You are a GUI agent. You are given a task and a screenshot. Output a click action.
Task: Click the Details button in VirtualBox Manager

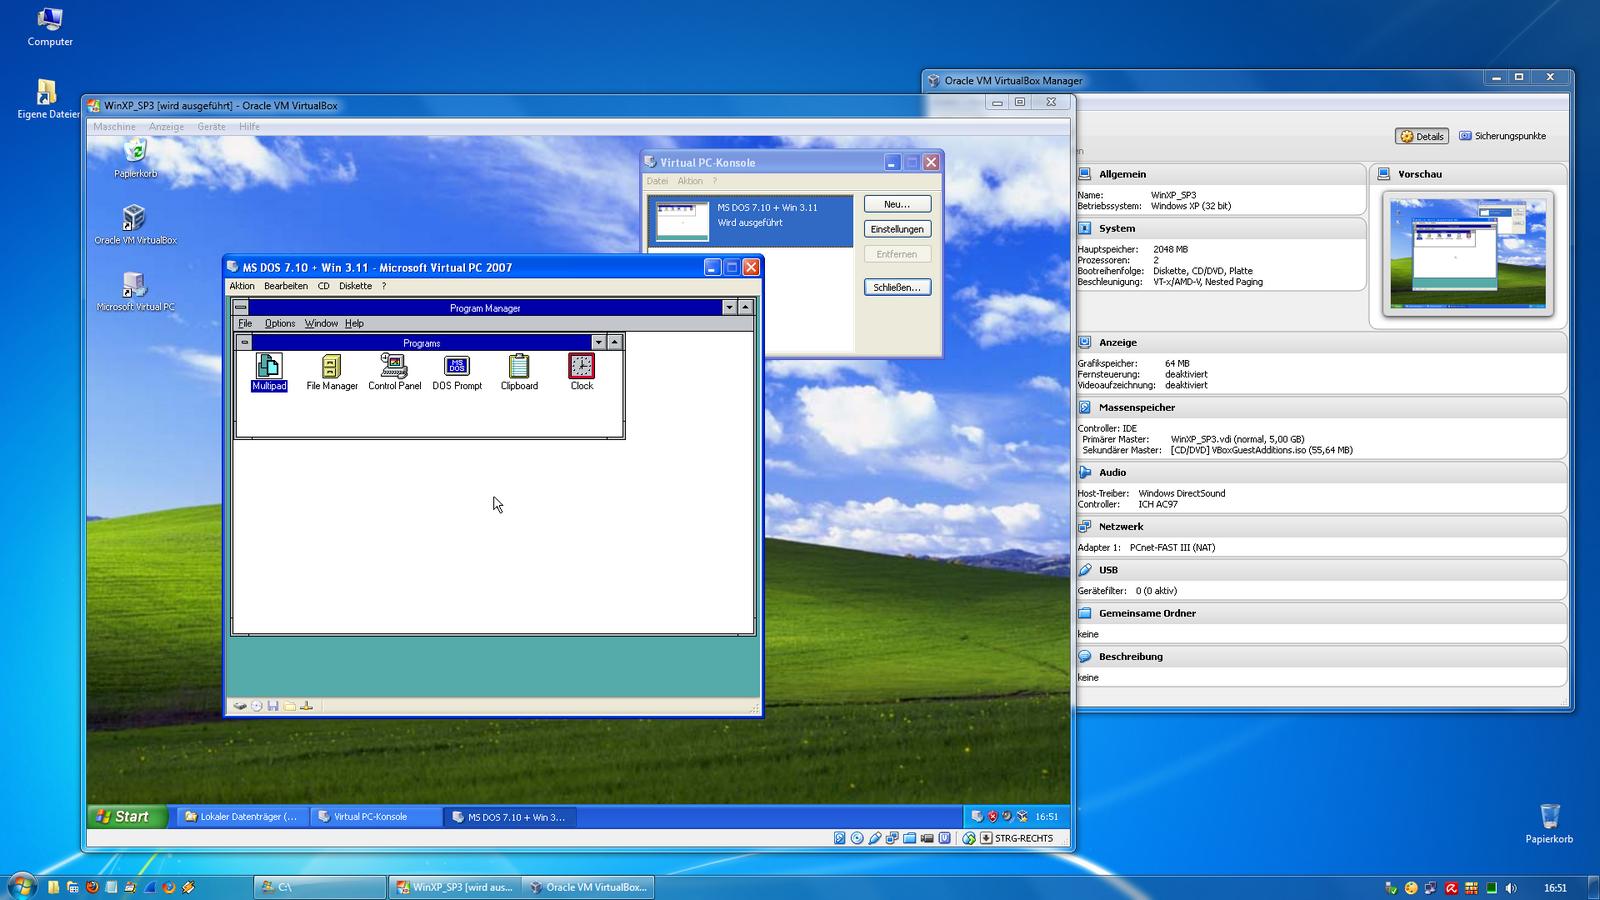[1422, 136]
